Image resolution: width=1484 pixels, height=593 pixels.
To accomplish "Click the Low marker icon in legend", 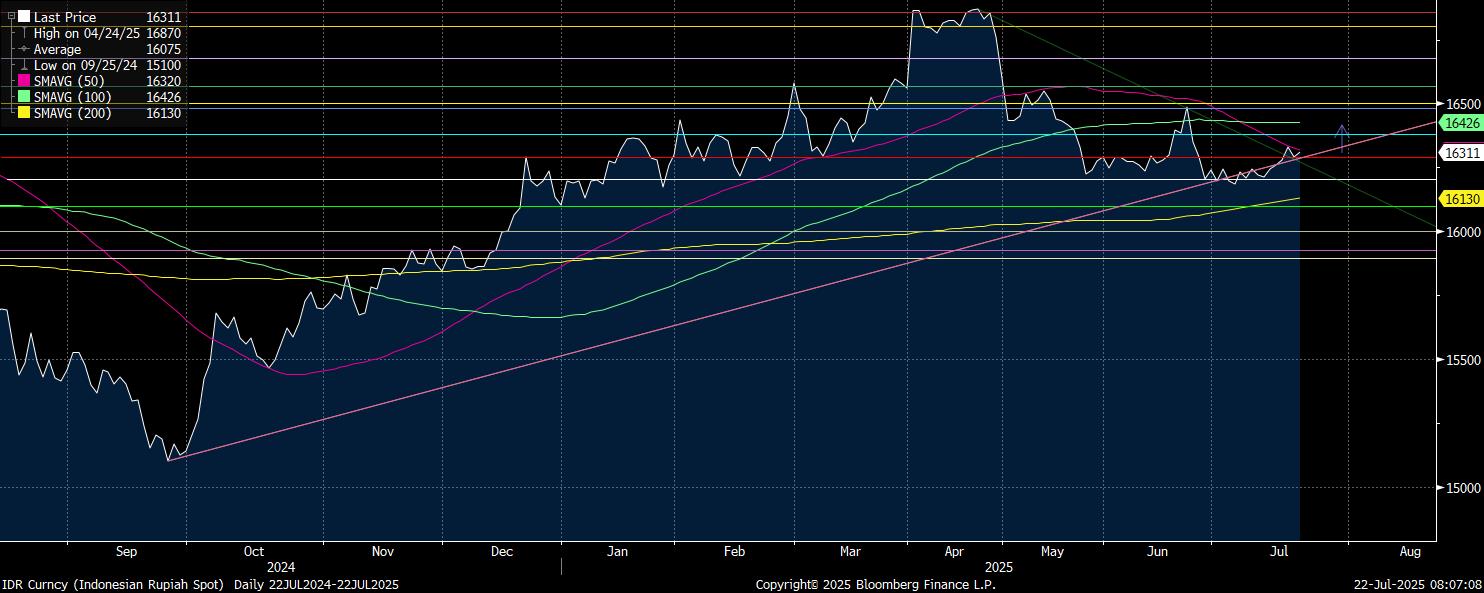I will click(x=24, y=65).
